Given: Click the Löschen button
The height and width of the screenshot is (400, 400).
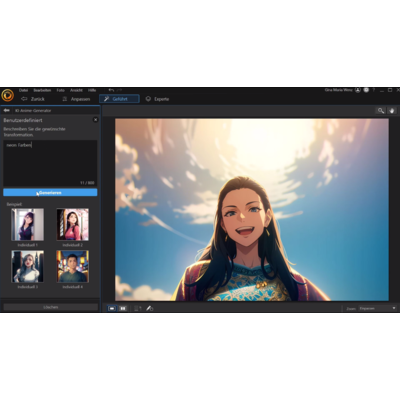Looking at the screenshot, I should [51, 307].
